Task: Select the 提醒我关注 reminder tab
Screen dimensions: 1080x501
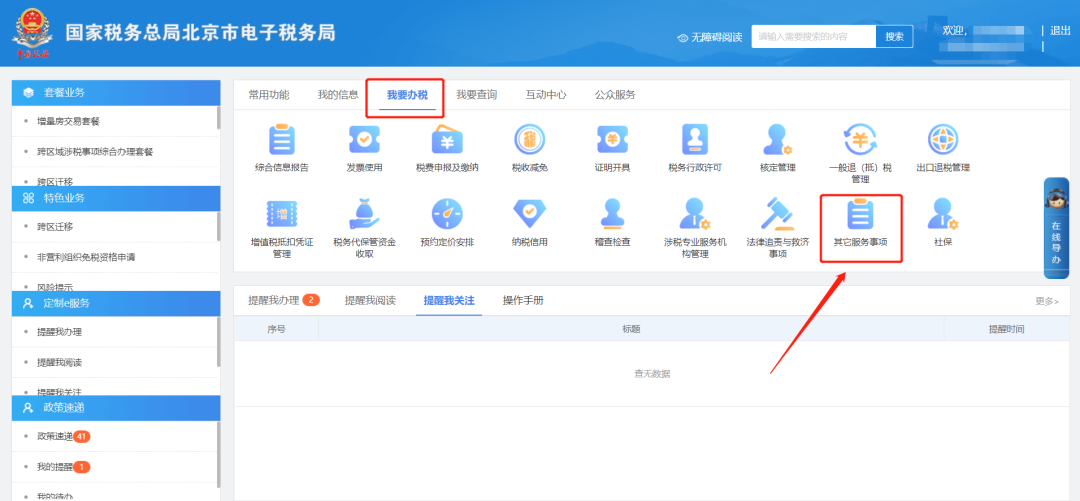Action: [x=448, y=300]
